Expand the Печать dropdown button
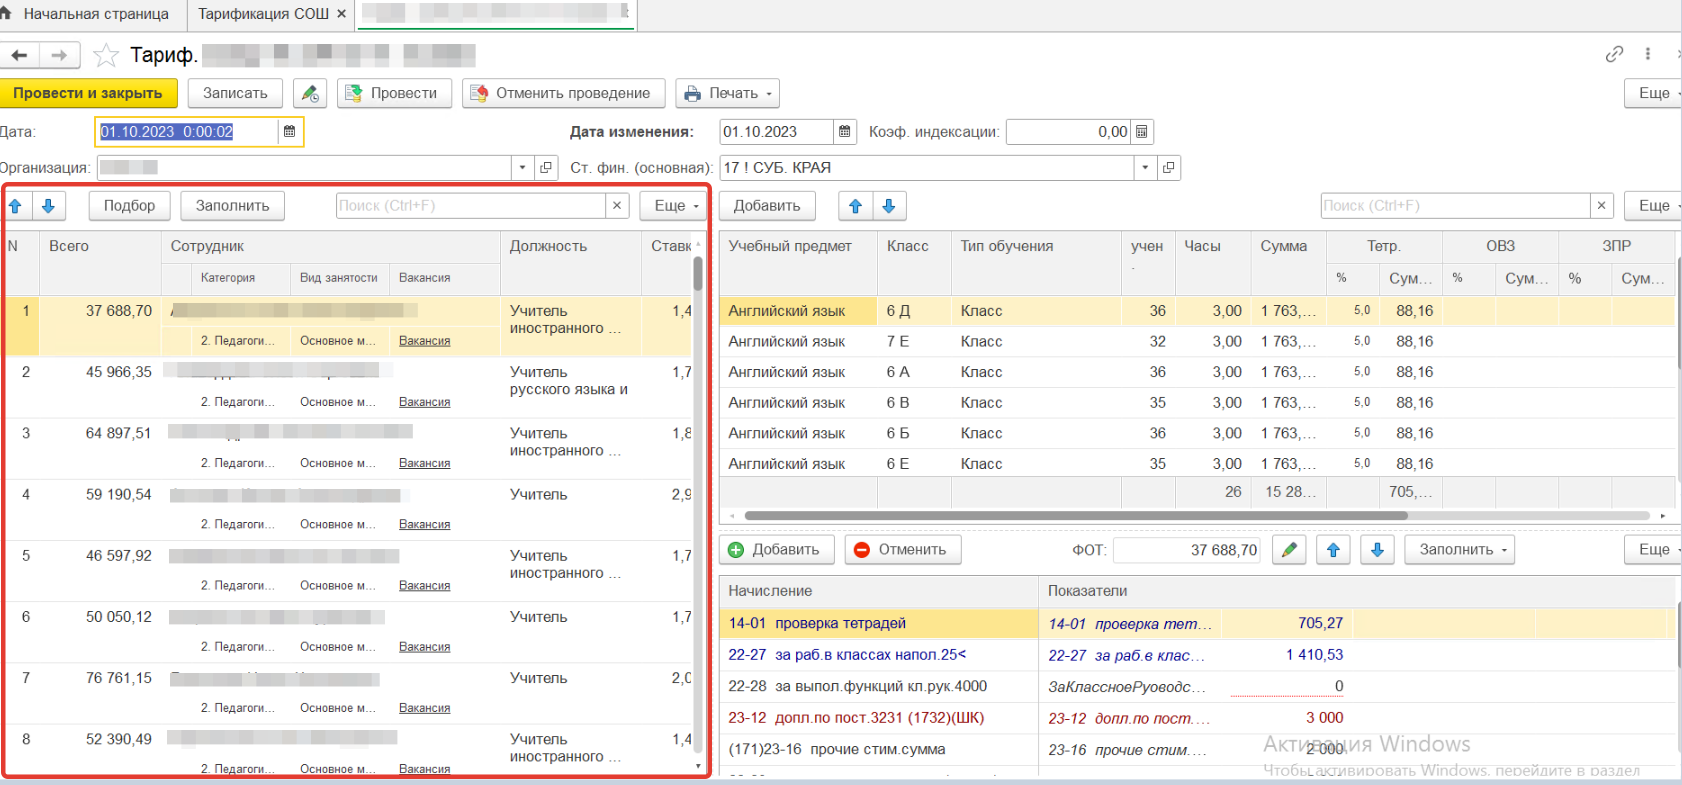 [727, 93]
